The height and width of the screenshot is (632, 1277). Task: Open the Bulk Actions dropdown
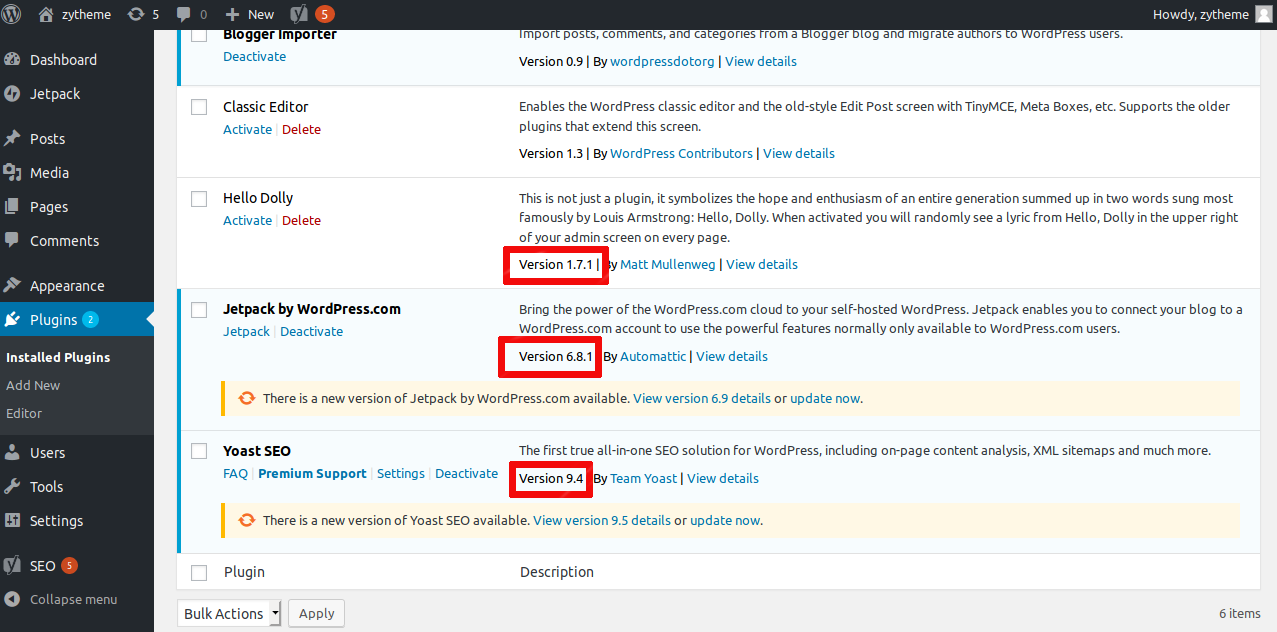click(x=229, y=614)
